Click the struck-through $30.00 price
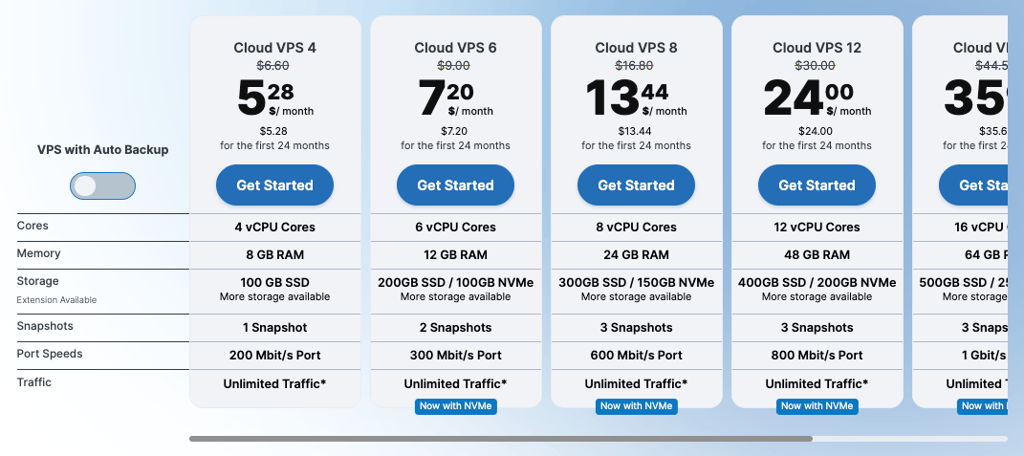Image resolution: width=1024 pixels, height=456 pixels. (815, 65)
